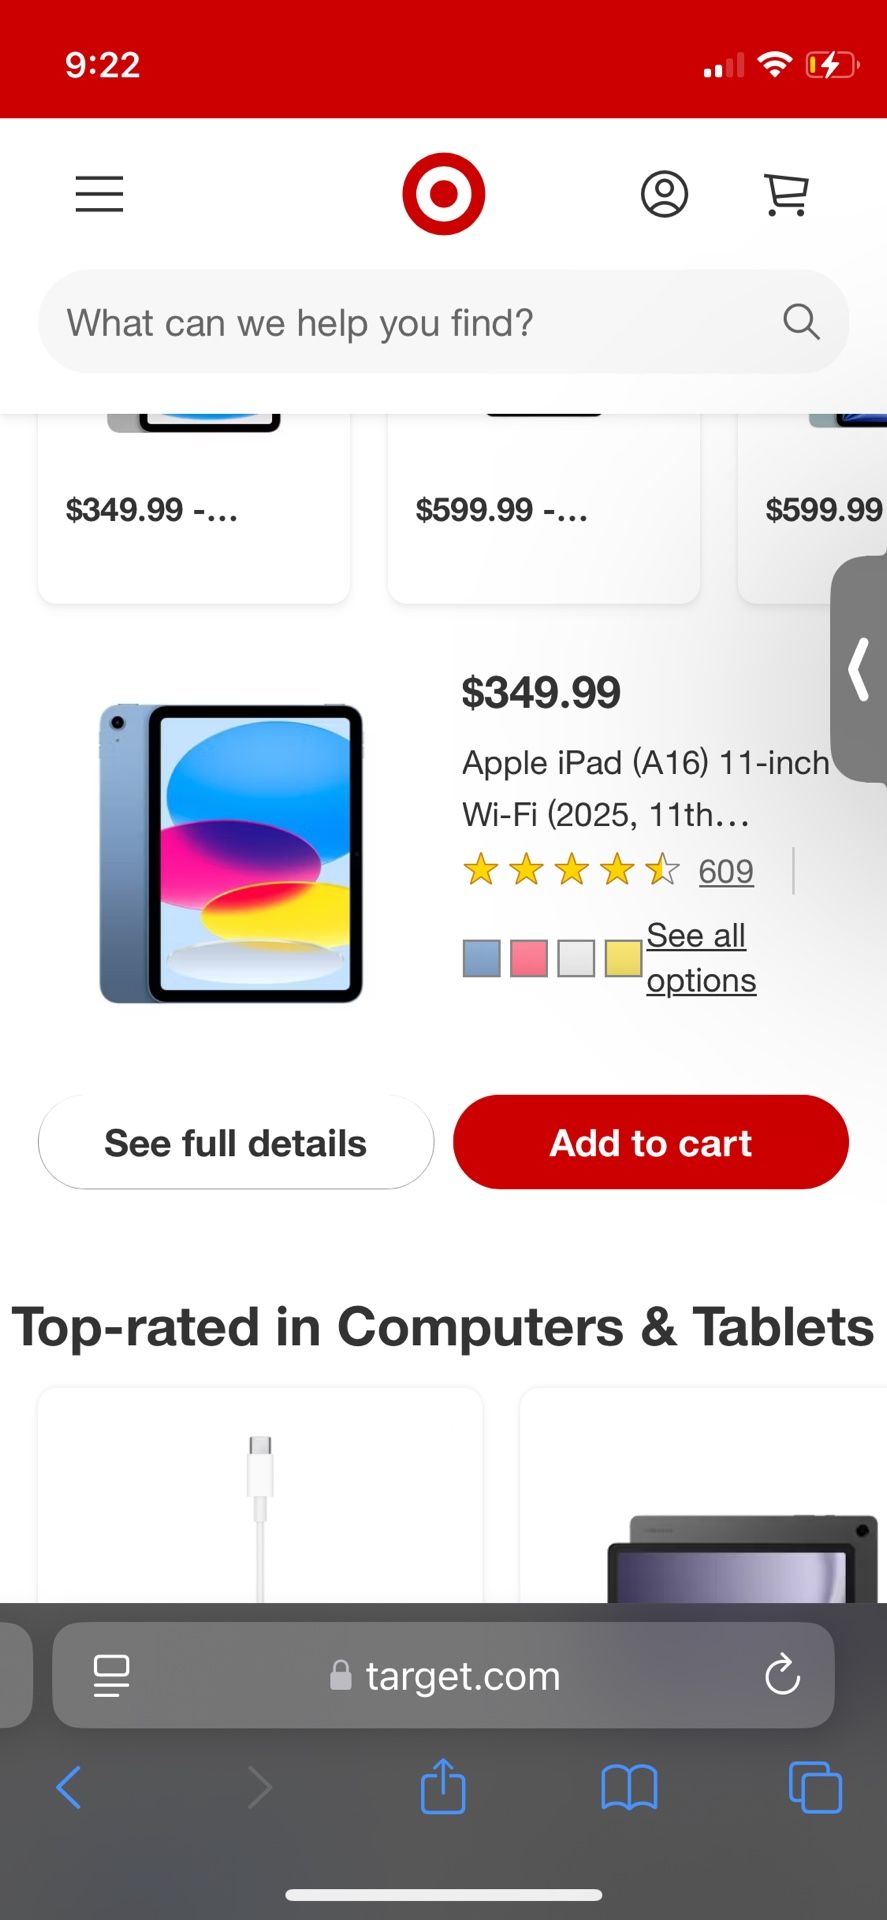887x1920 pixels.
Task: Go back to previous page
Action: coord(69,1787)
